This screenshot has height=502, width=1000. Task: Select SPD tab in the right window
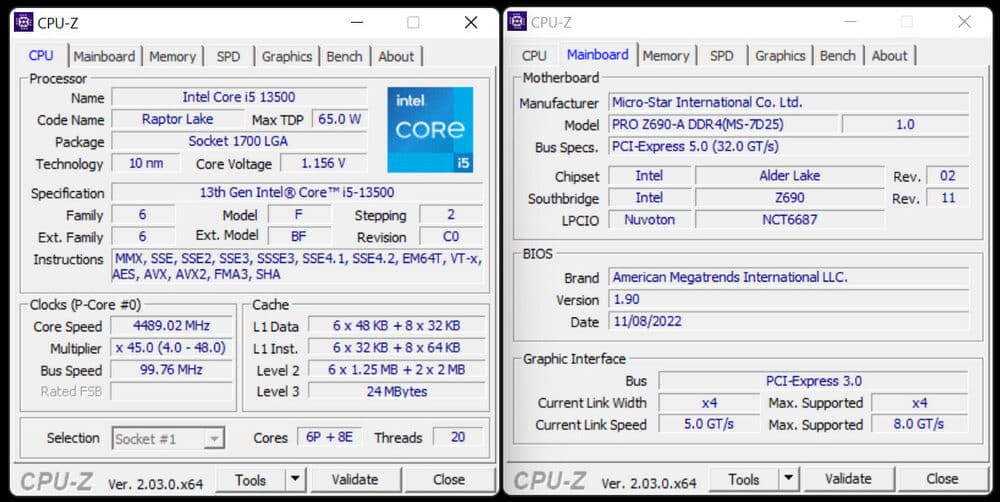click(x=722, y=55)
